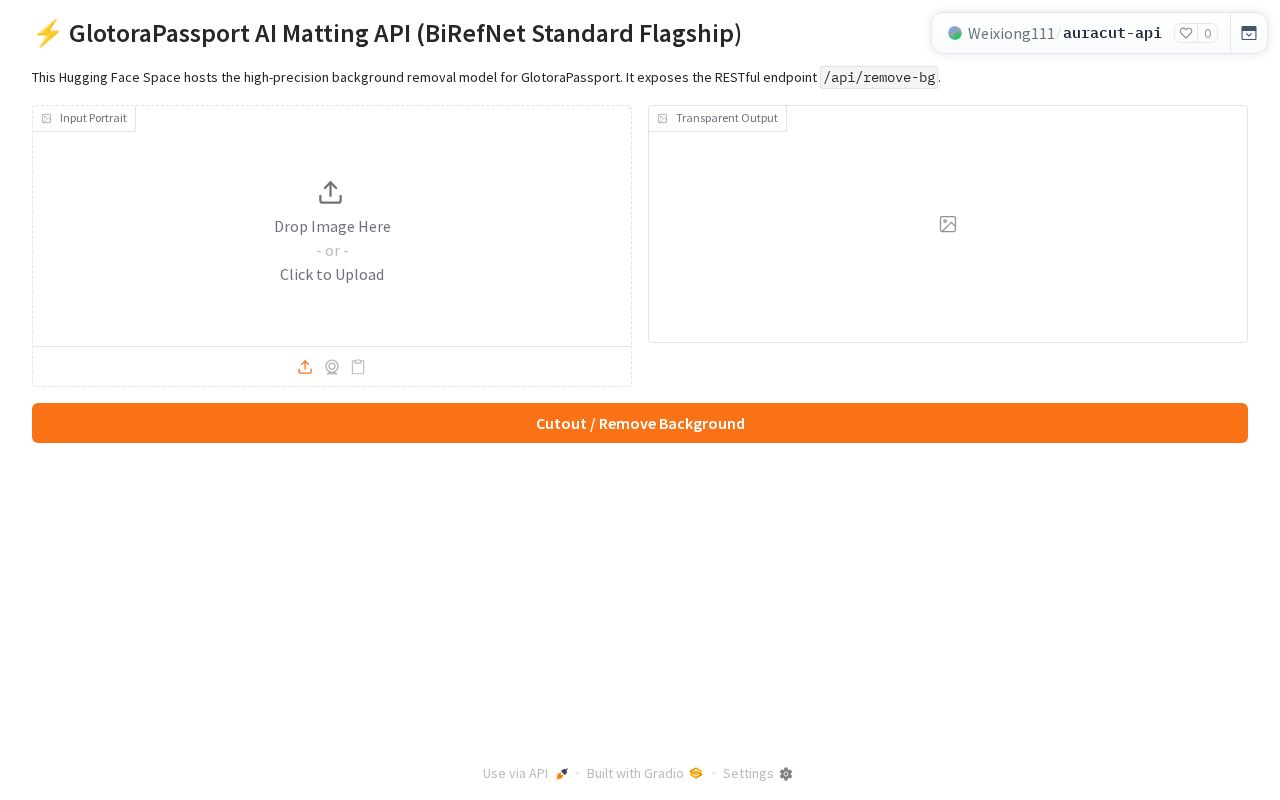Open the auracut-api Space link
Image resolution: width=1280 pixels, height=800 pixels.
1112,33
